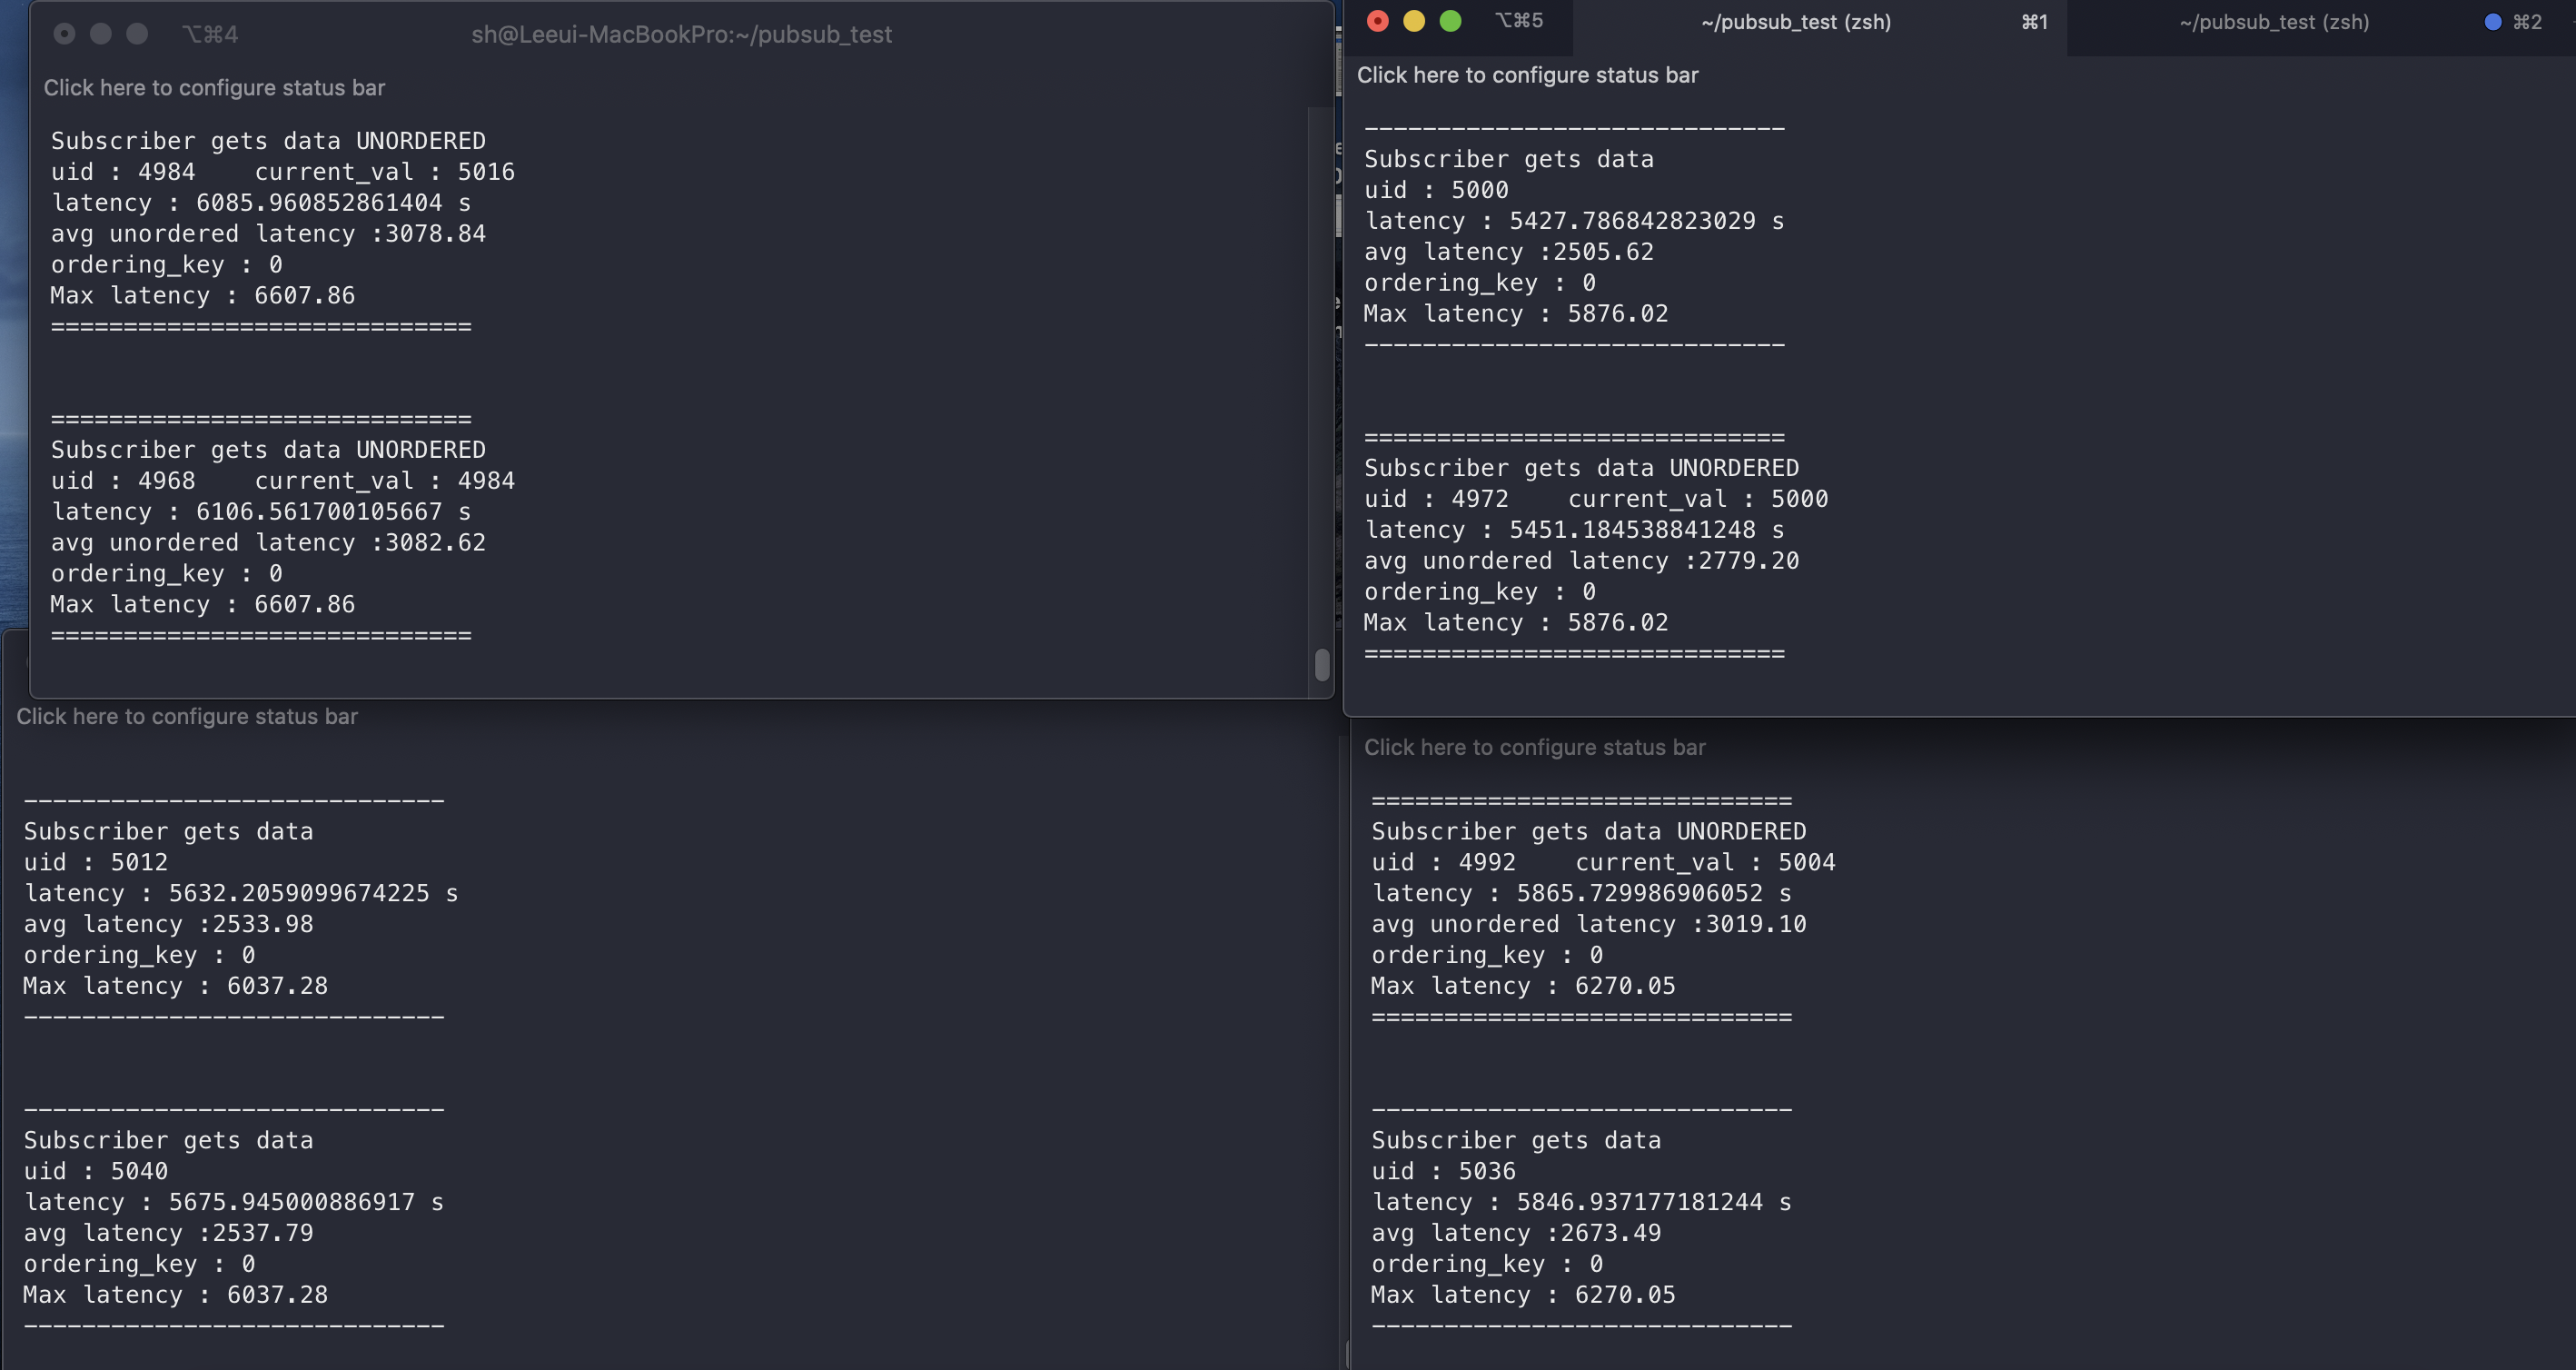Click the line 'avg unordered latency :2779.20'
The height and width of the screenshot is (1370, 2576).
click(x=1582, y=561)
